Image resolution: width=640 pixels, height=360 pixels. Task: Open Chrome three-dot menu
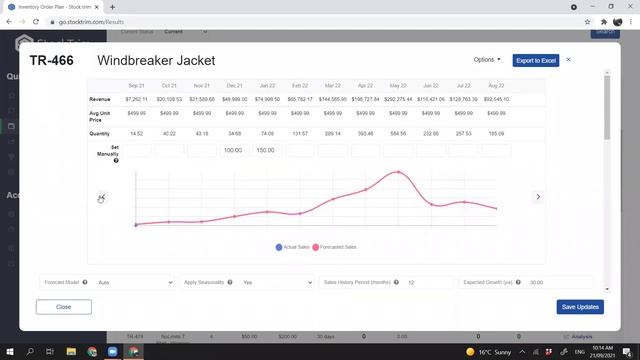(x=631, y=22)
